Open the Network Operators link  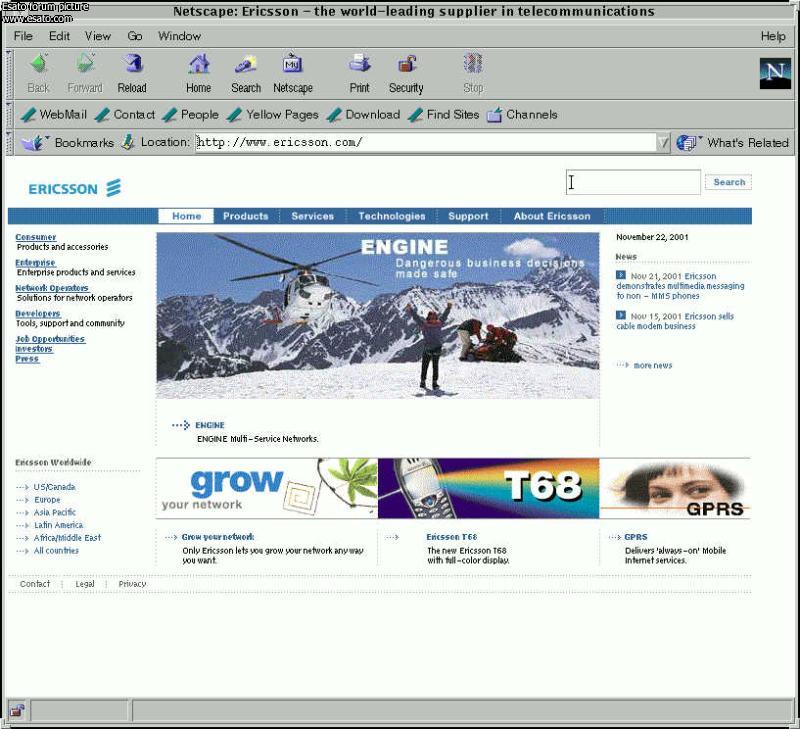pyautogui.click(x=52, y=288)
